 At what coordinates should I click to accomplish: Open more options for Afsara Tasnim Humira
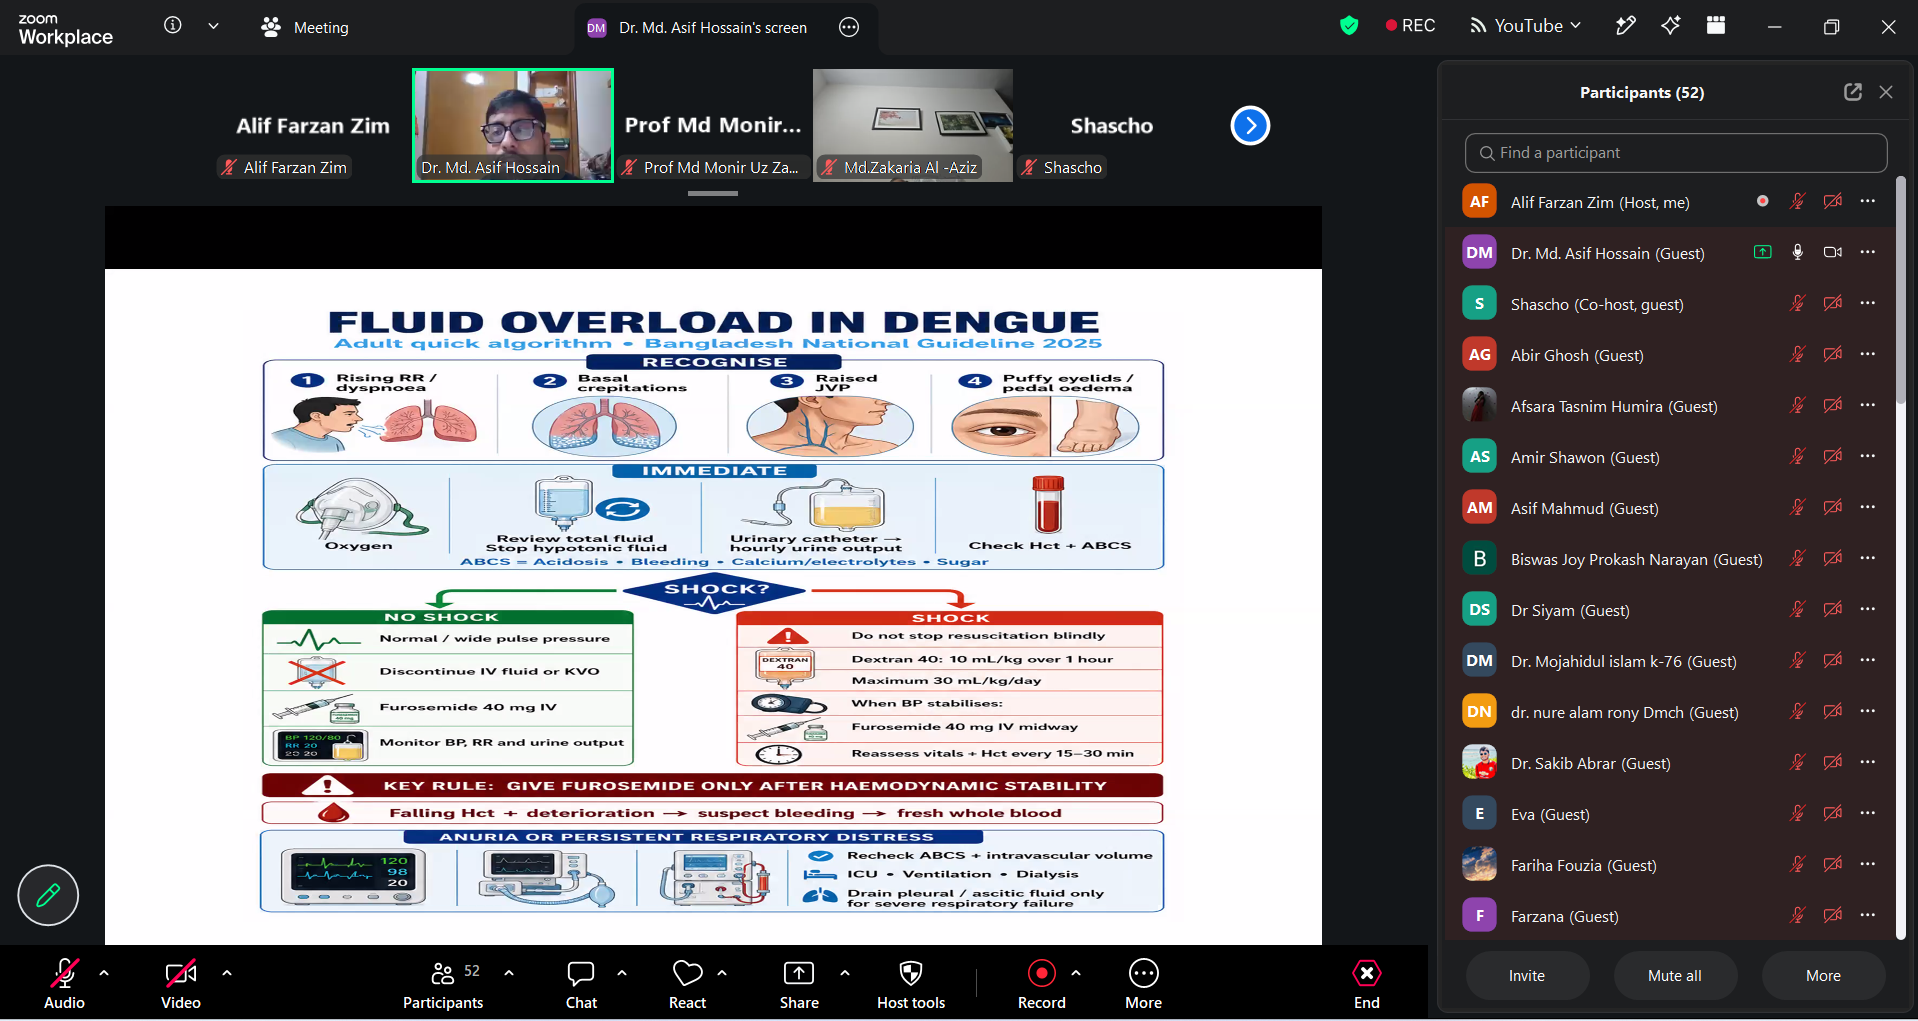point(1868,405)
